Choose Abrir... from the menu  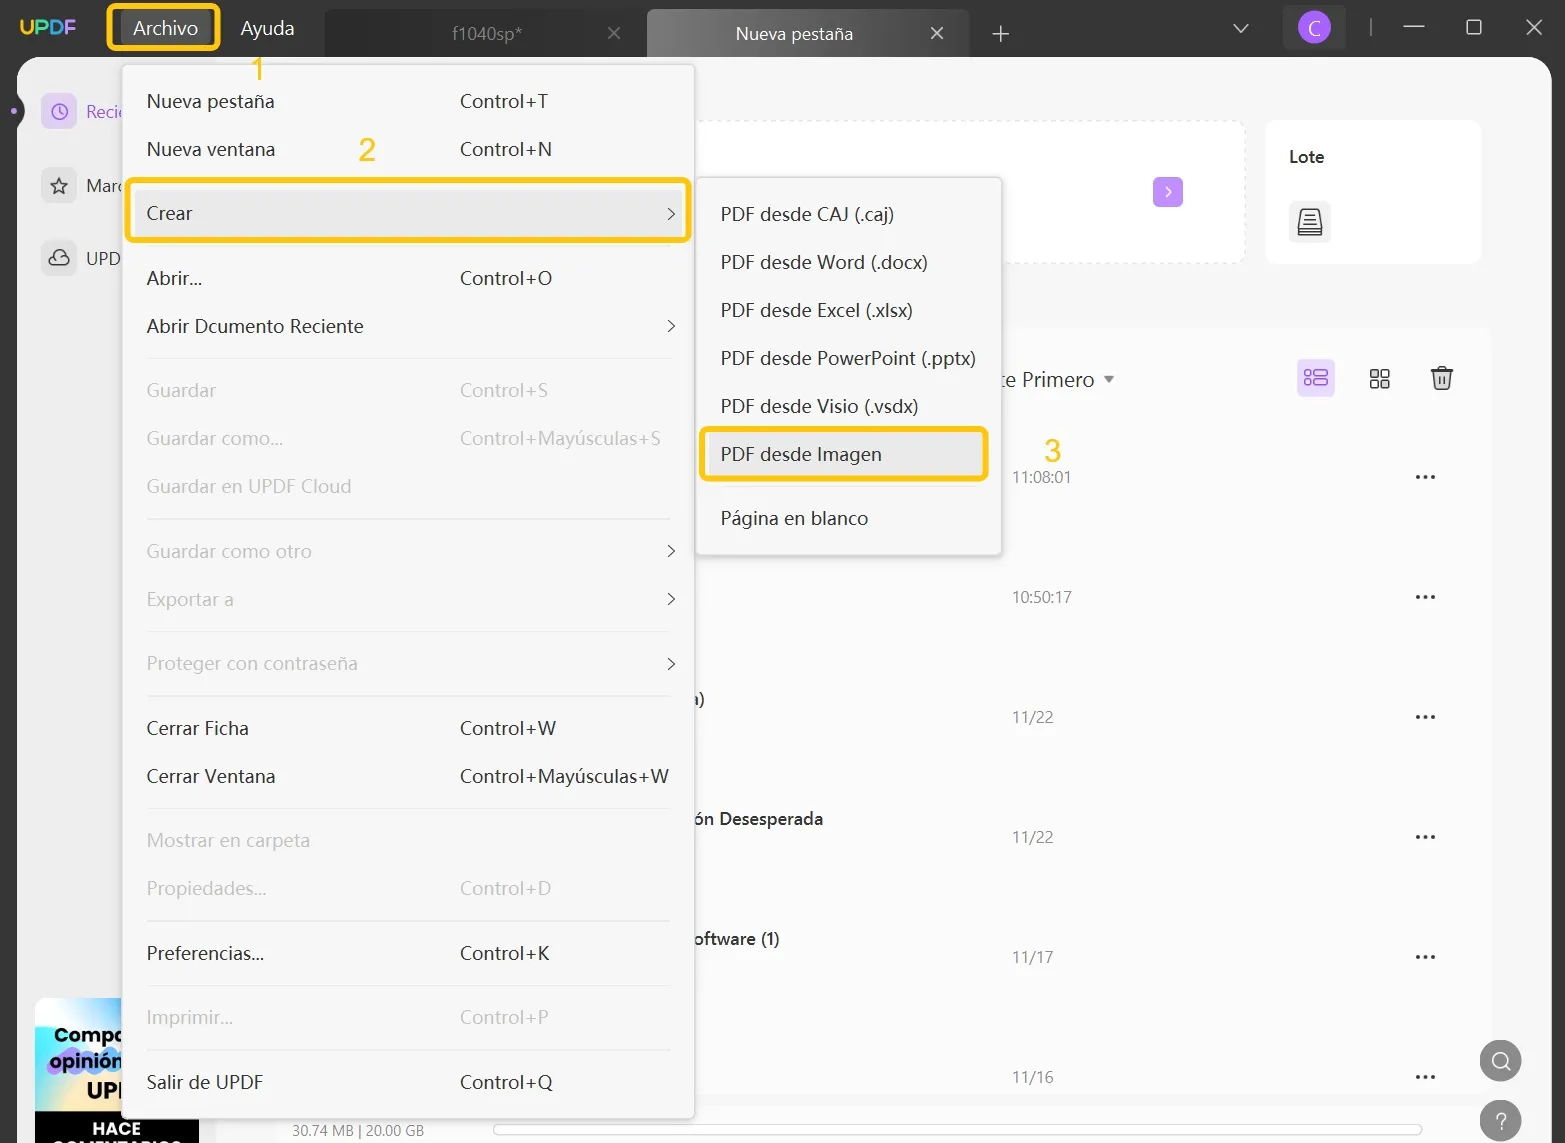point(408,278)
